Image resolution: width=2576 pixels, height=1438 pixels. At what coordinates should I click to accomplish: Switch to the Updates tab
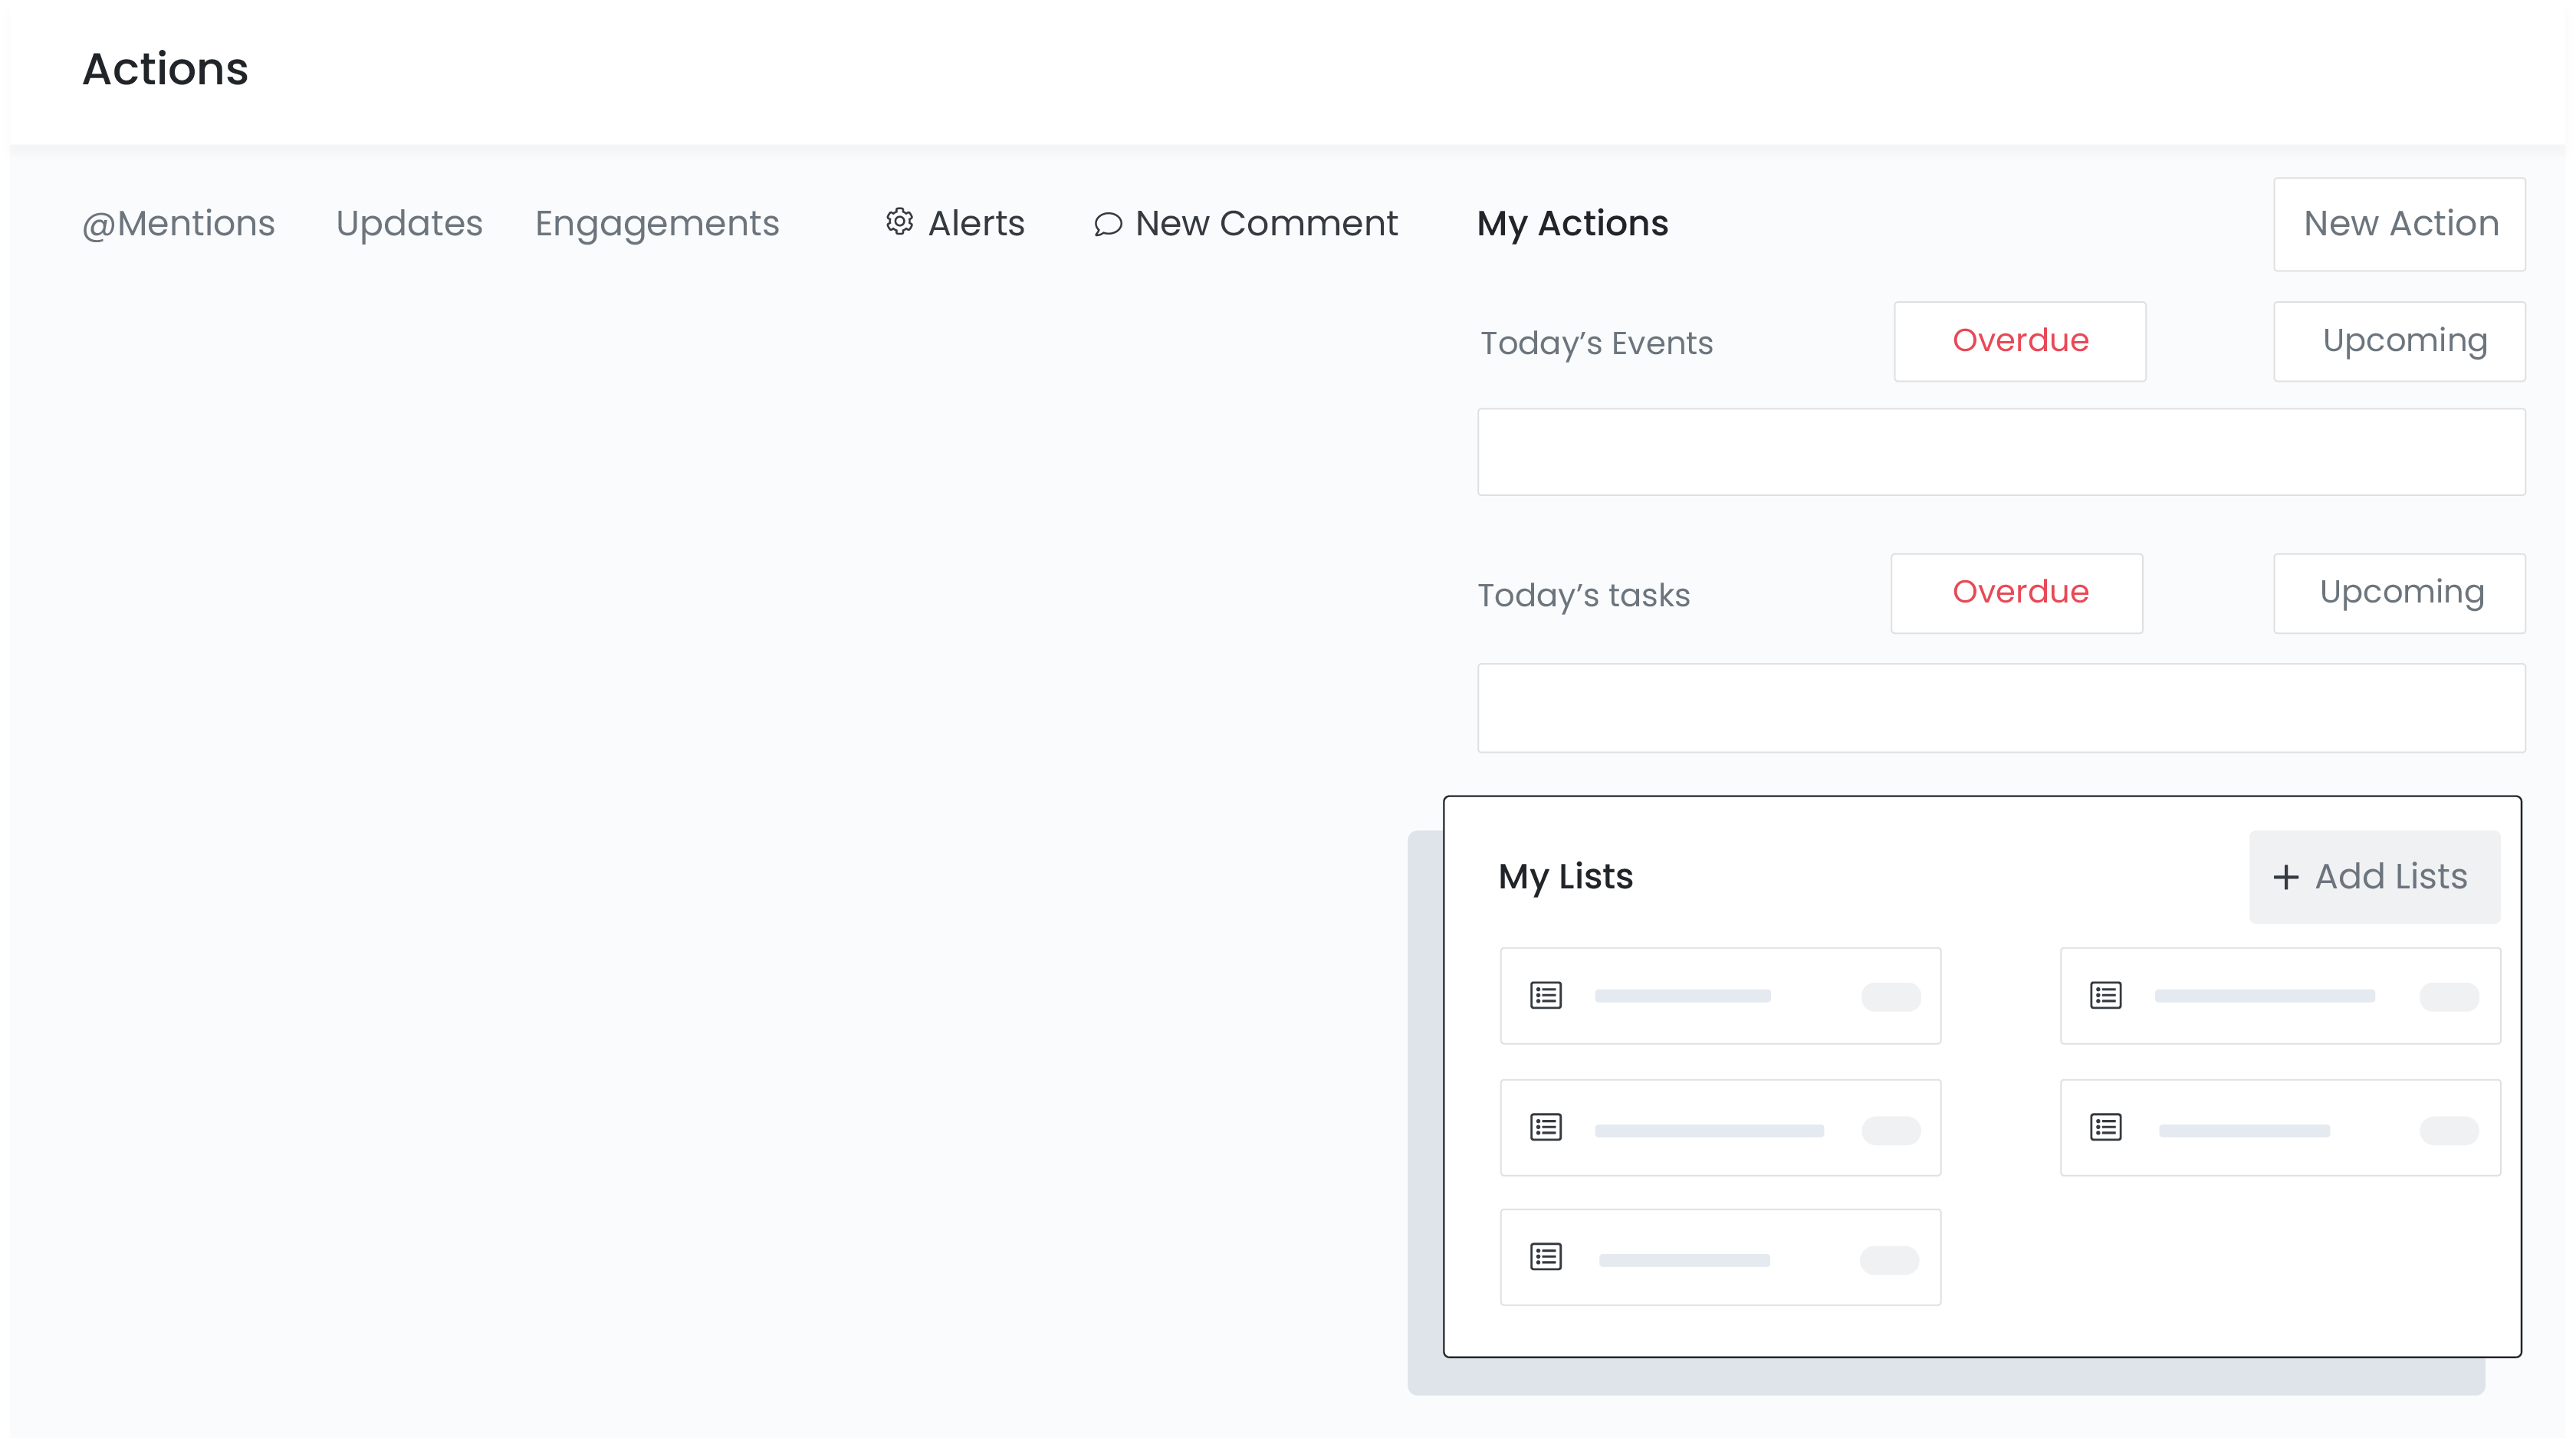(x=409, y=223)
